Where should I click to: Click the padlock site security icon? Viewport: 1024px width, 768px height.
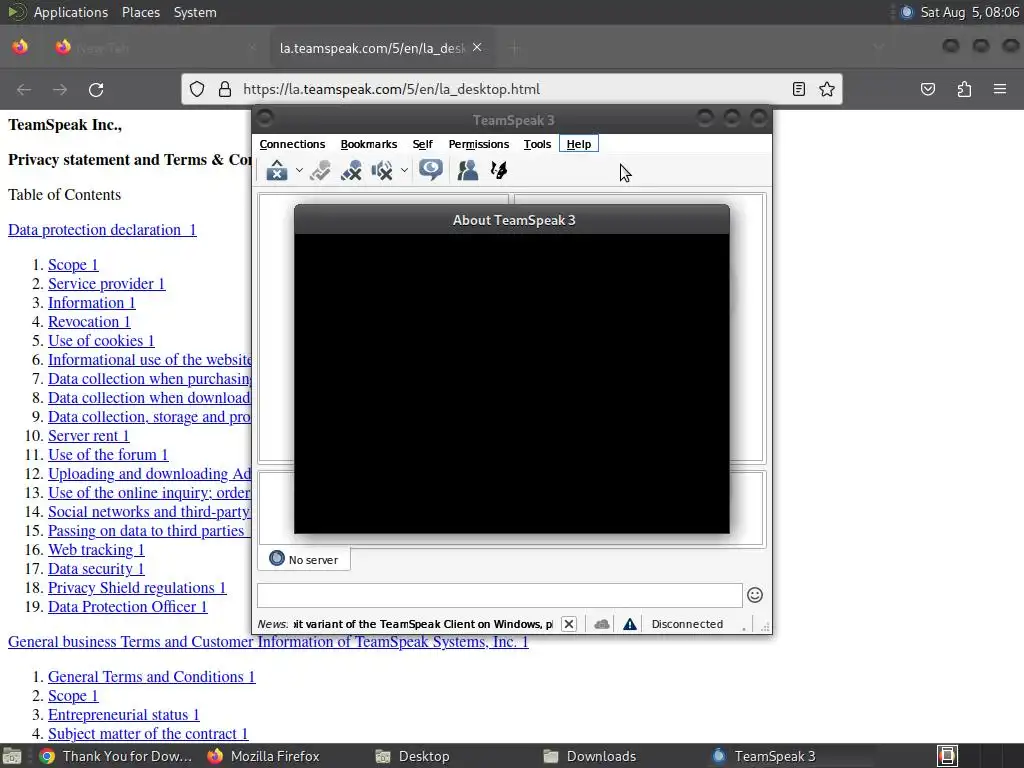click(x=225, y=89)
